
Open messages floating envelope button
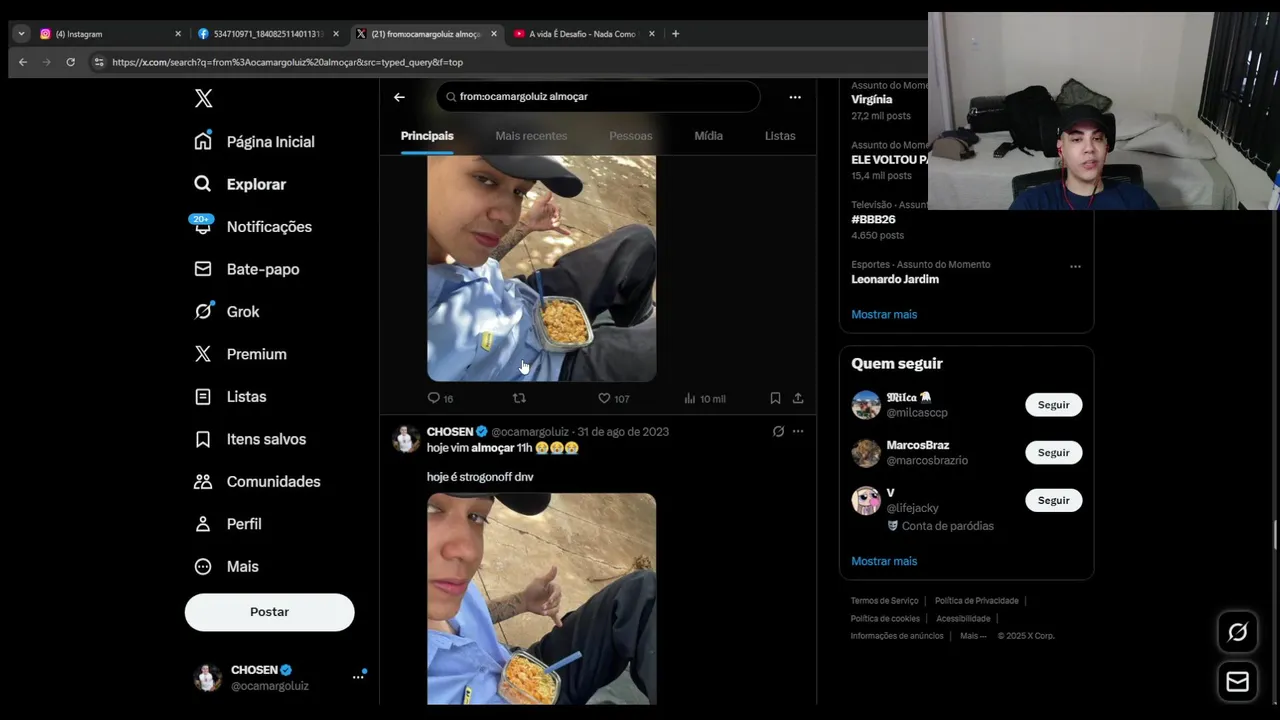pyautogui.click(x=1237, y=682)
